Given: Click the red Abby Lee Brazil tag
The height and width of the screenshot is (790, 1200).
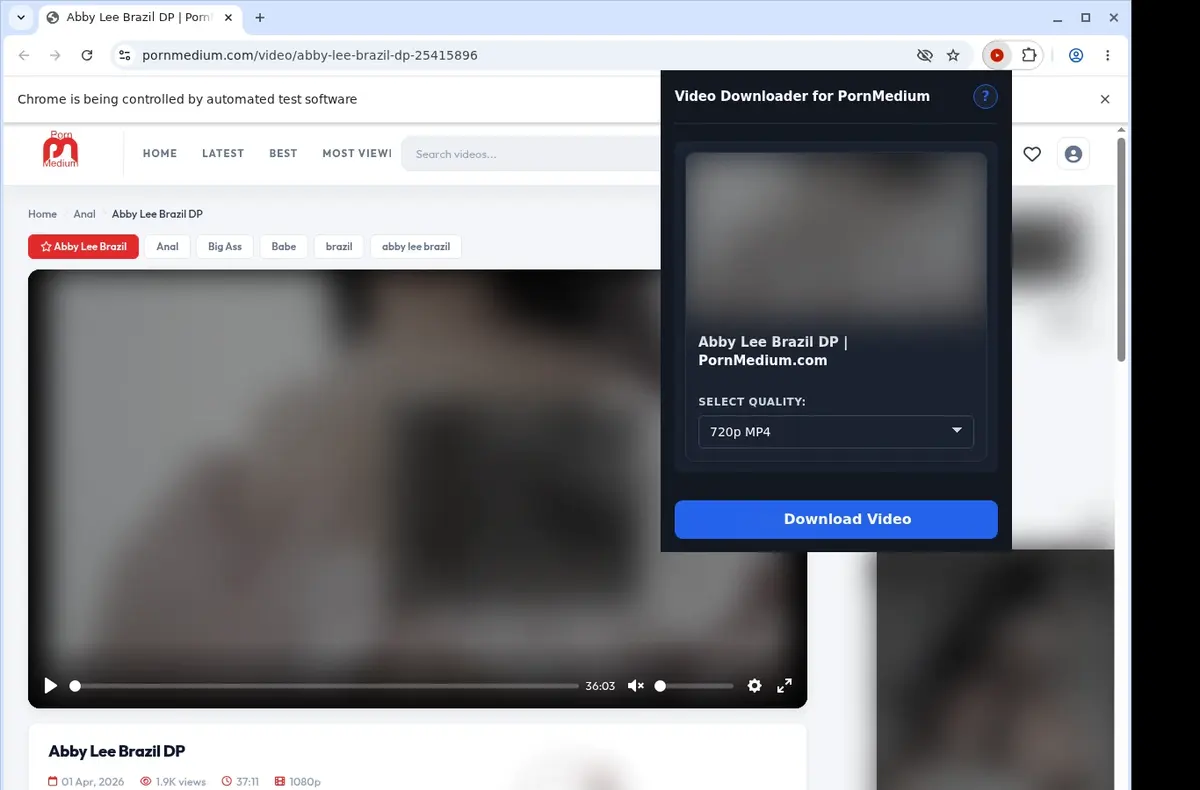Looking at the screenshot, I should tap(83, 246).
